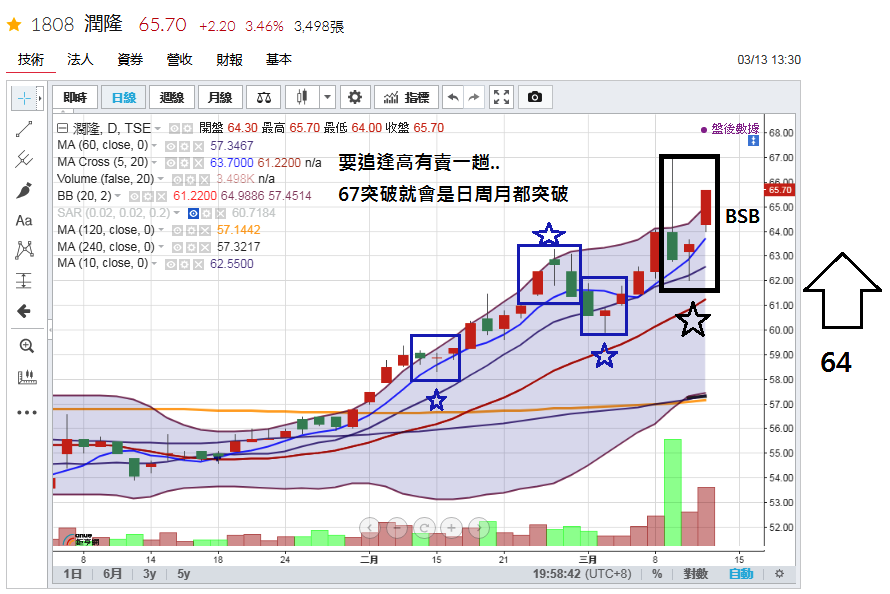Select the trend line drawing tool
This screenshot has height=594, width=890.
24,129
